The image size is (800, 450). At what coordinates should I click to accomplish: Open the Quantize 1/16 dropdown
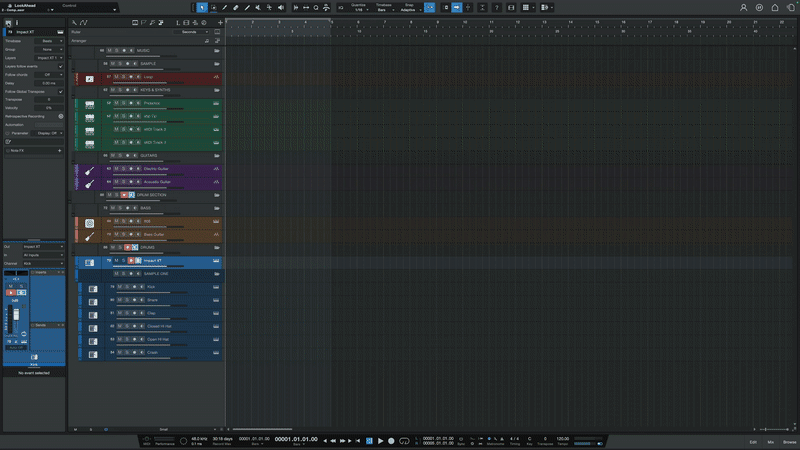pyautogui.click(x=359, y=10)
